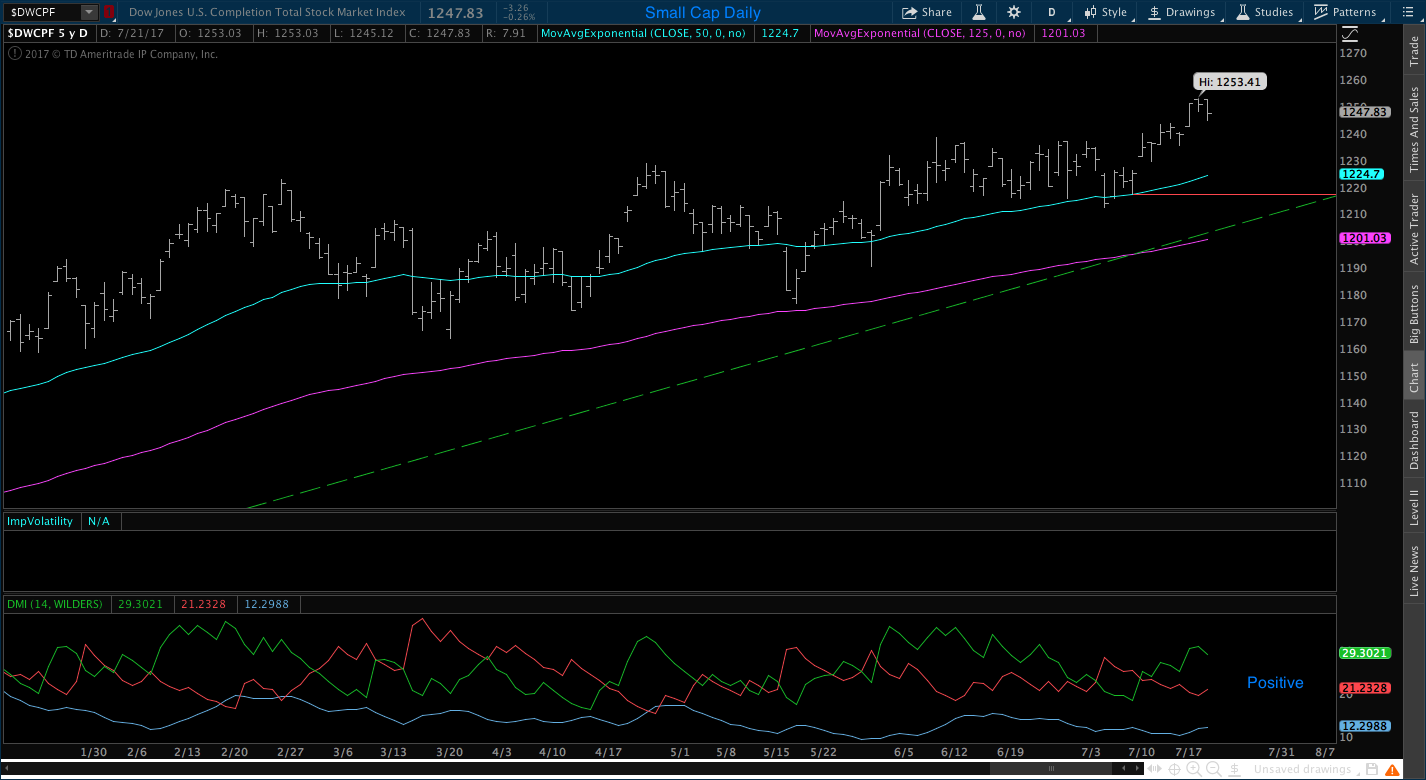Click the $DWCPF 5 y D chart label
The image size is (1426, 780).
click(48, 33)
